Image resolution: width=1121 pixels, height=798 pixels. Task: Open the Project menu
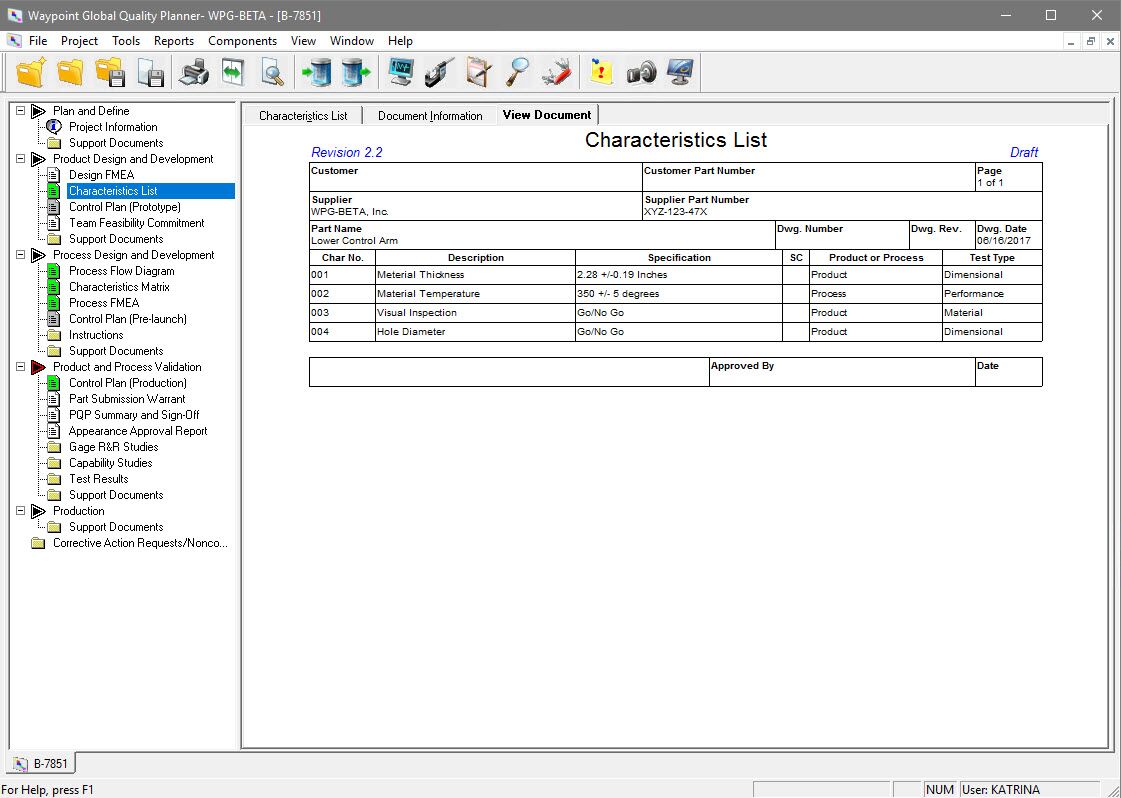point(79,41)
